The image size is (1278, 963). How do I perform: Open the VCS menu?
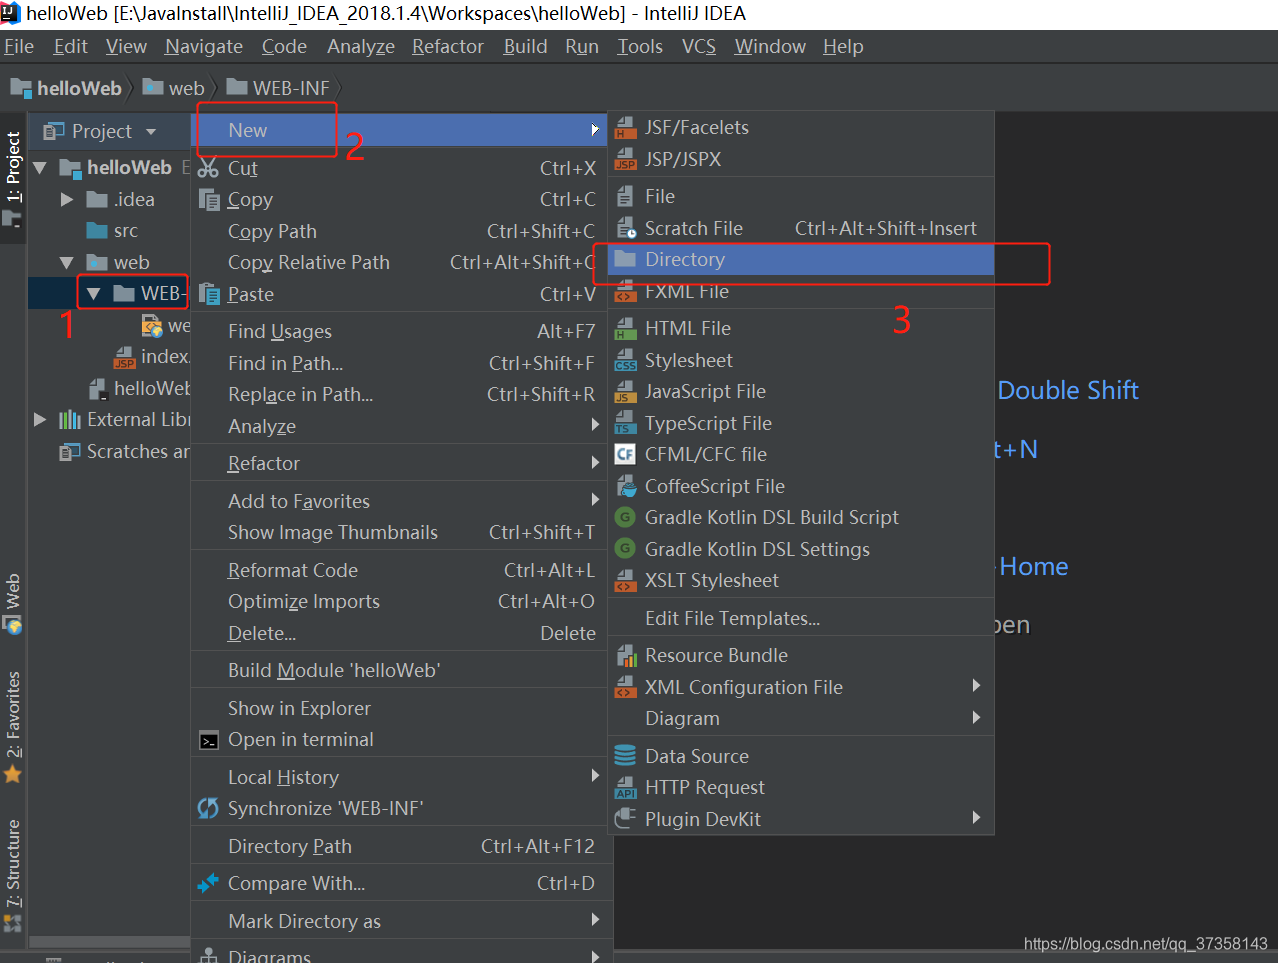(699, 46)
